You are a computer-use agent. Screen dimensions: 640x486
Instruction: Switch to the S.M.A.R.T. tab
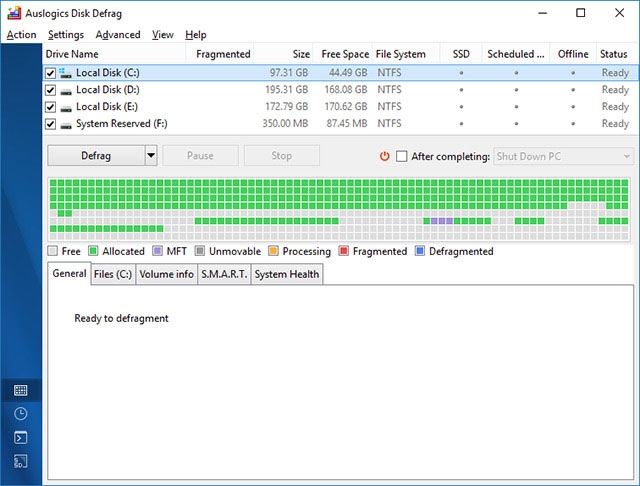point(224,274)
